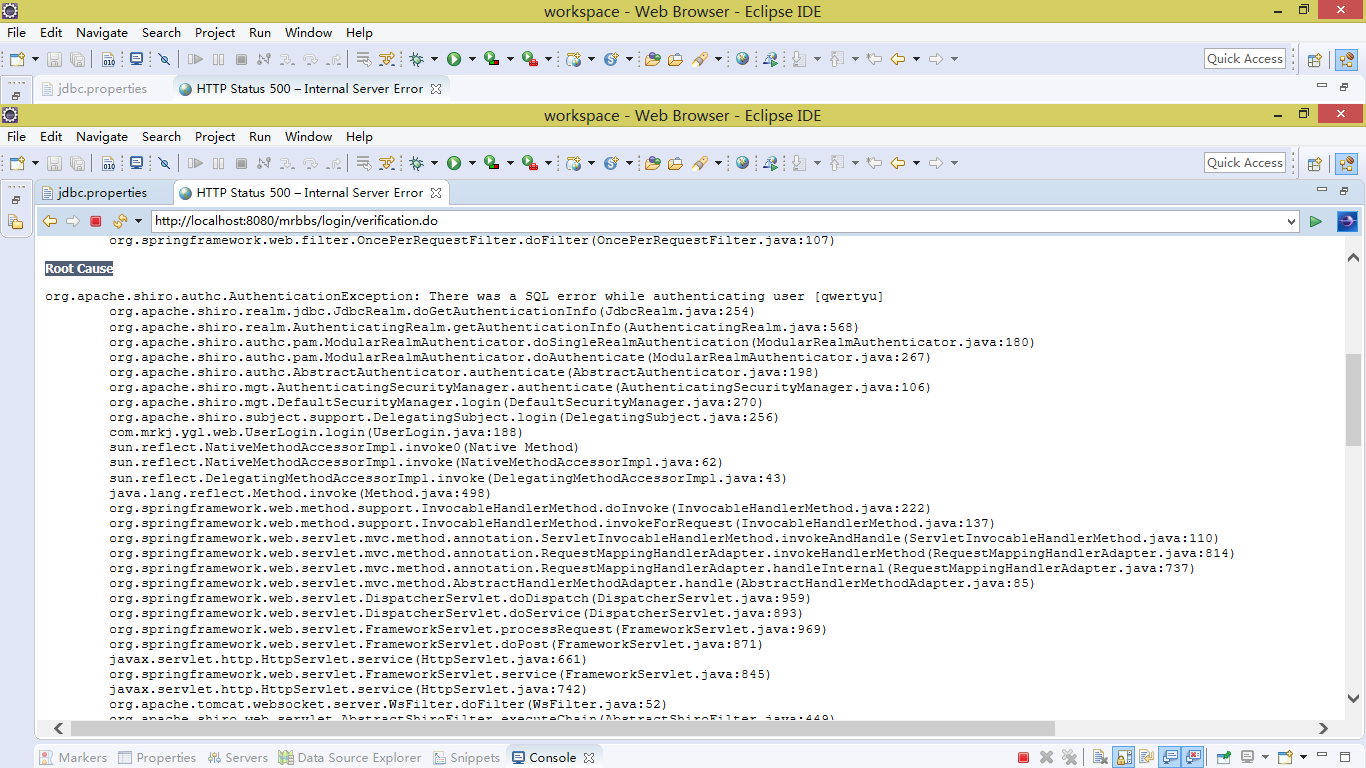This screenshot has width=1366, height=768.
Task: Click Last Edit Location in the front window toolbar
Action: 874,163
